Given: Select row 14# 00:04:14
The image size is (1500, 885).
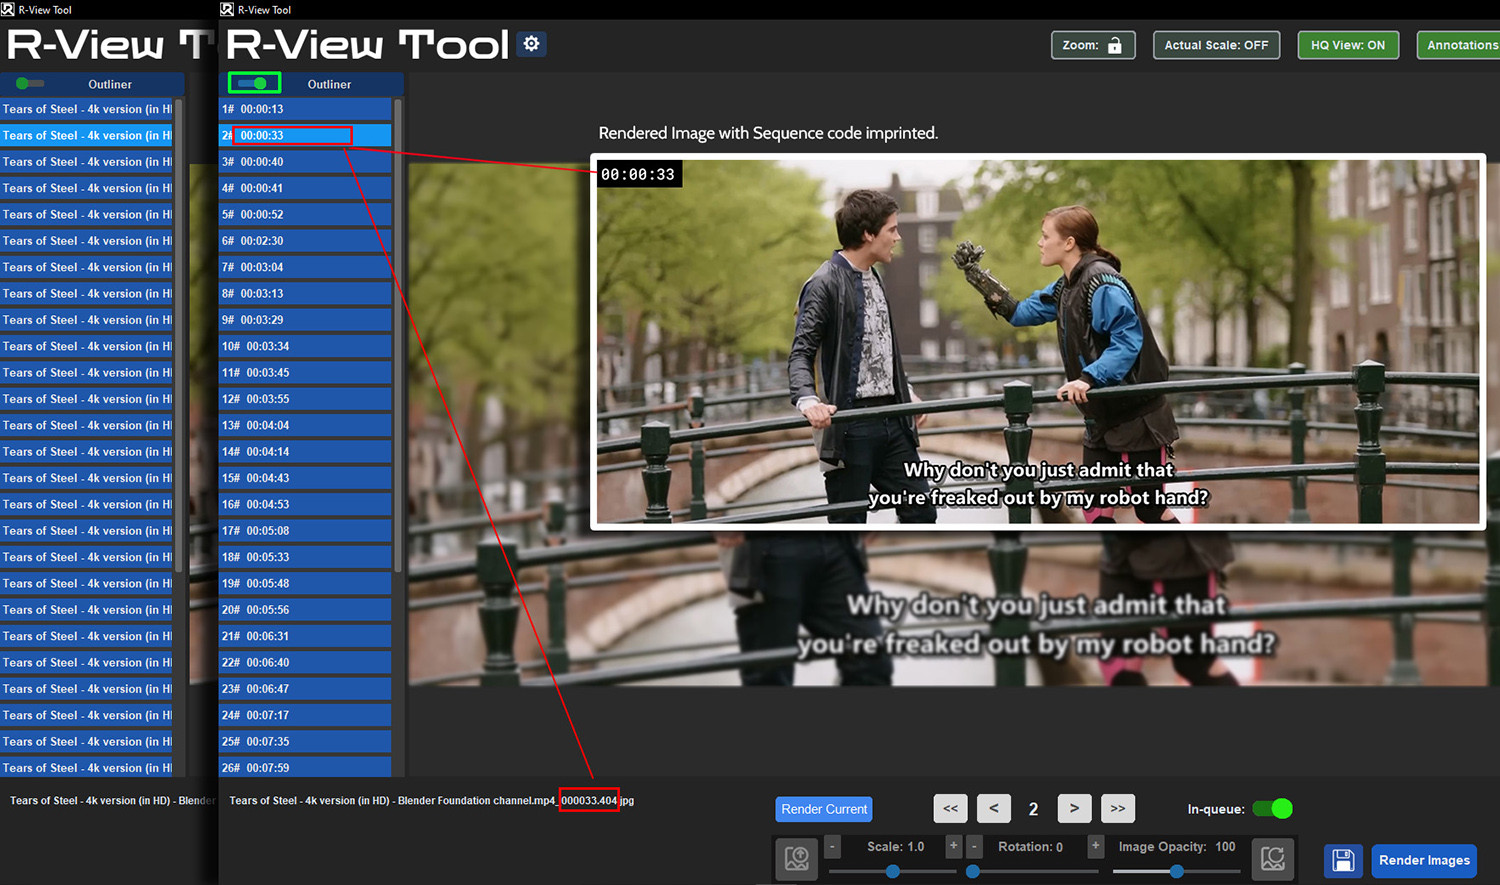Looking at the screenshot, I should click(305, 451).
